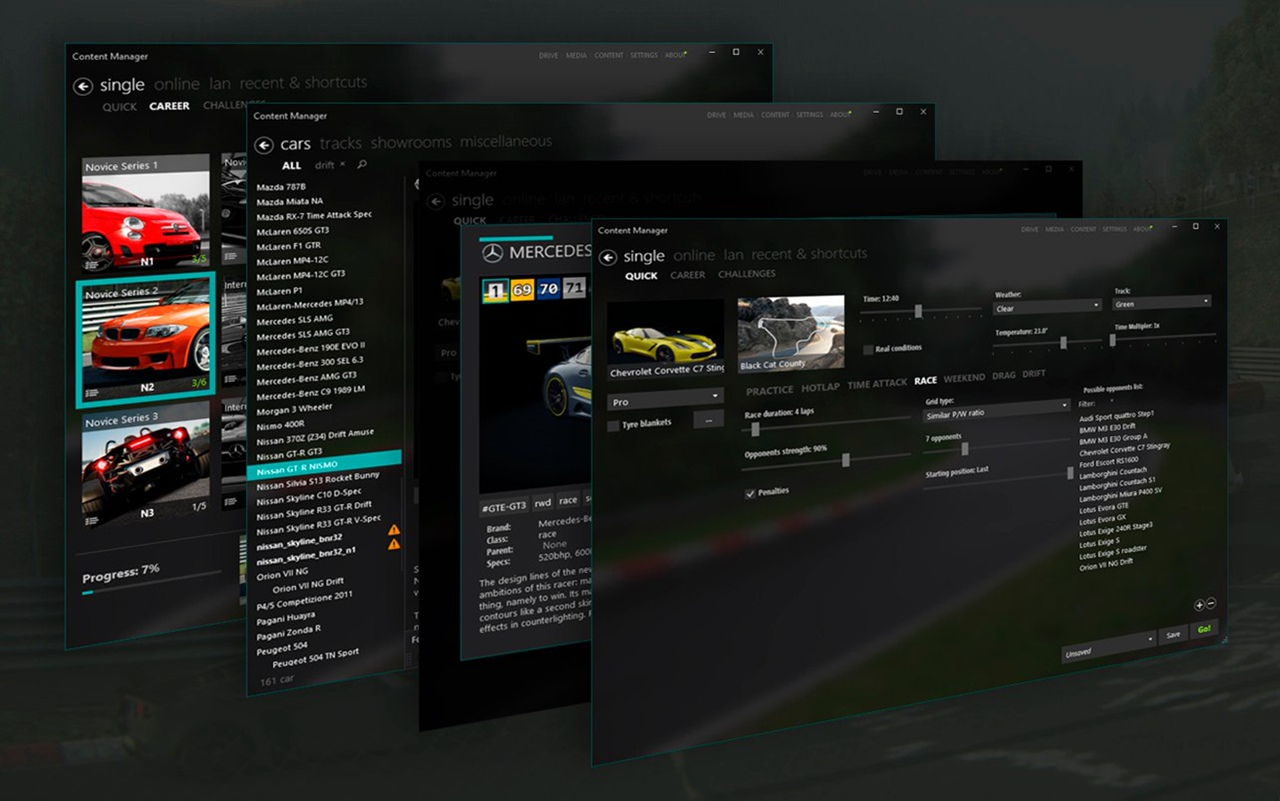Open the 'showrooms' section in the cars window
Viewport: 1280px width, 801px height.
[x=411, y=143]
